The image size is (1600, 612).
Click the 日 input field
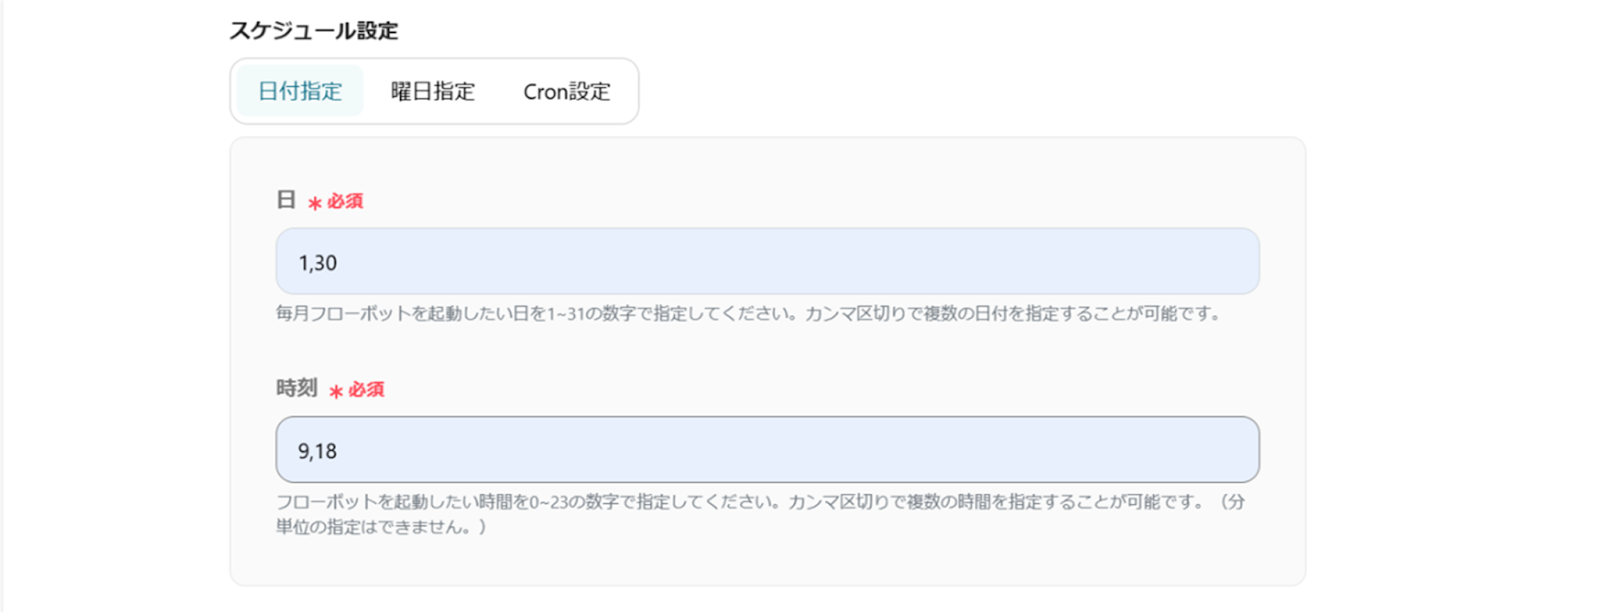click(x=767, y=262)
